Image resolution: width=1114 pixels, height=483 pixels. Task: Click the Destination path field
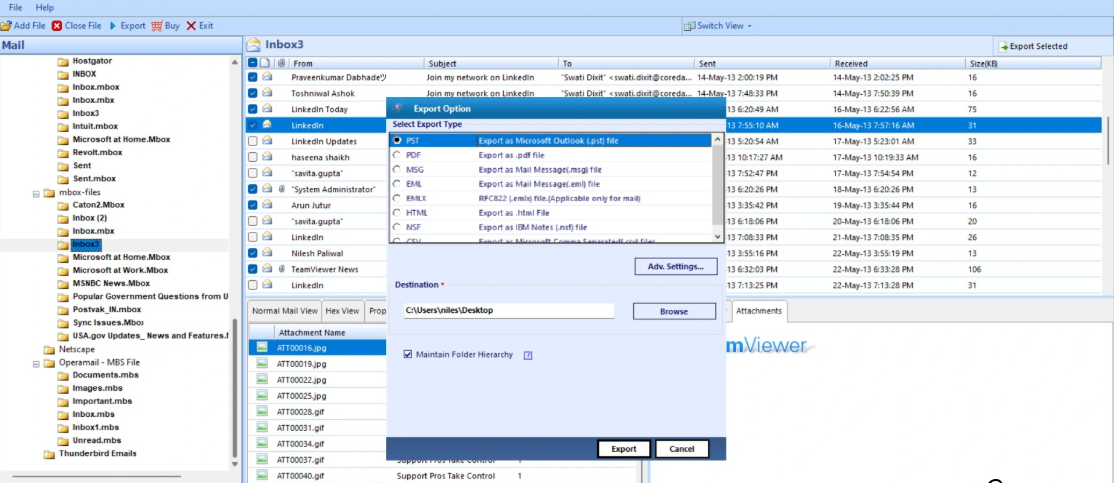coord(509,310)
